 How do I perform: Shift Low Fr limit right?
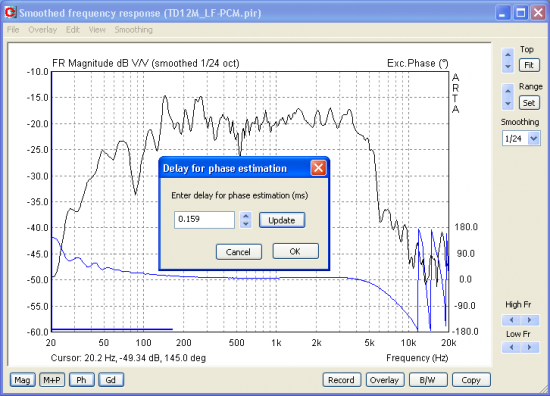pyautogui.click(x=530, y=347)
